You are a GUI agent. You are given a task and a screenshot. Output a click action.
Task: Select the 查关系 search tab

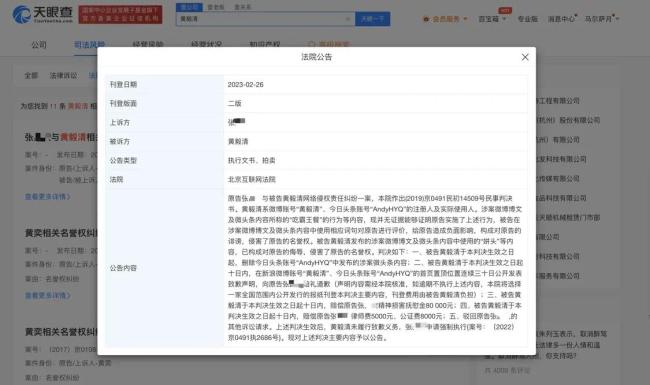(x=243, y=7)
